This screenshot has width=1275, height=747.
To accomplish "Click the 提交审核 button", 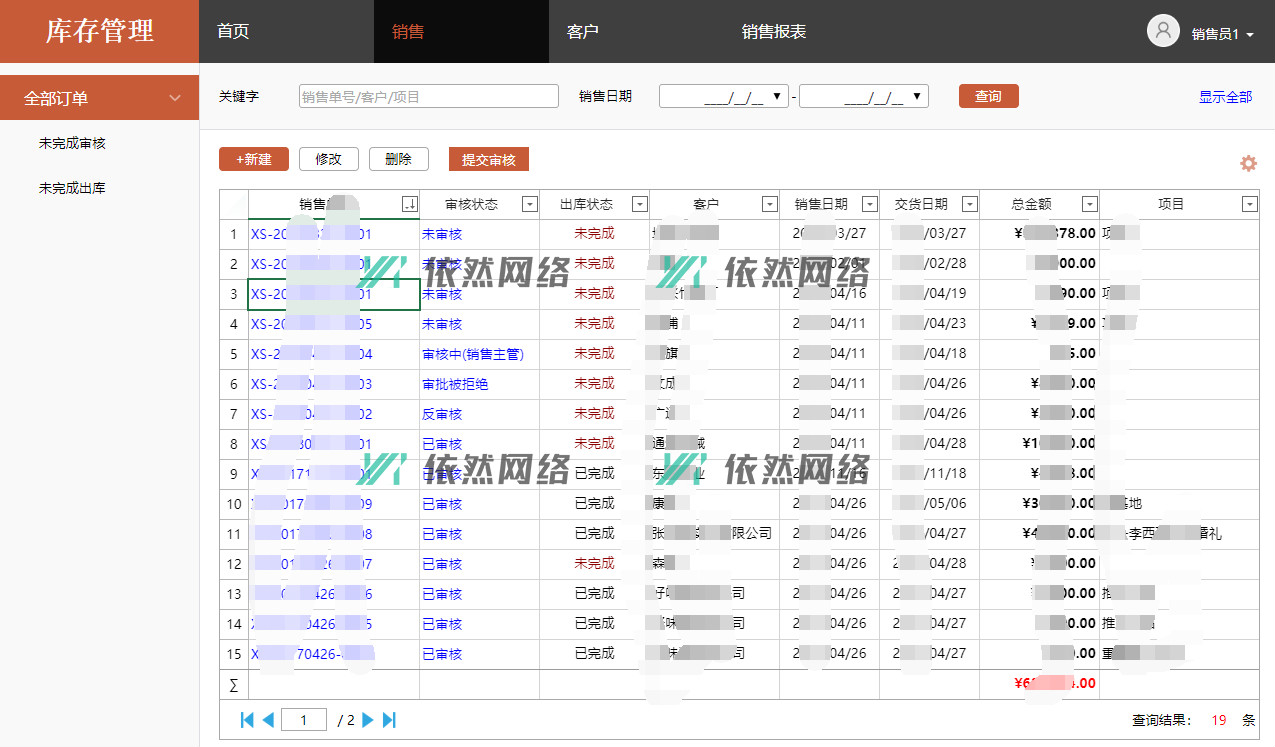I will 488,159.
